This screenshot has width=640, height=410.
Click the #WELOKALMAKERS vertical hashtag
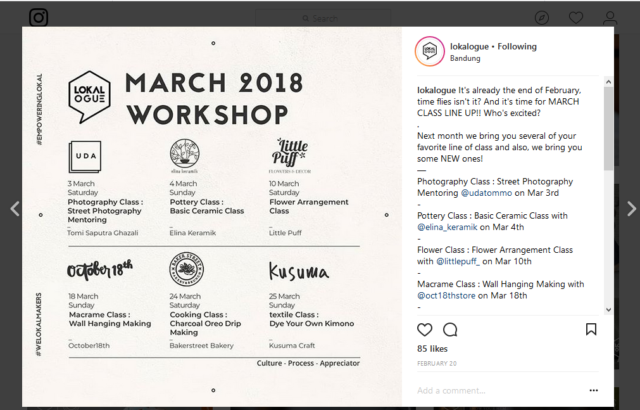(39, 324)
